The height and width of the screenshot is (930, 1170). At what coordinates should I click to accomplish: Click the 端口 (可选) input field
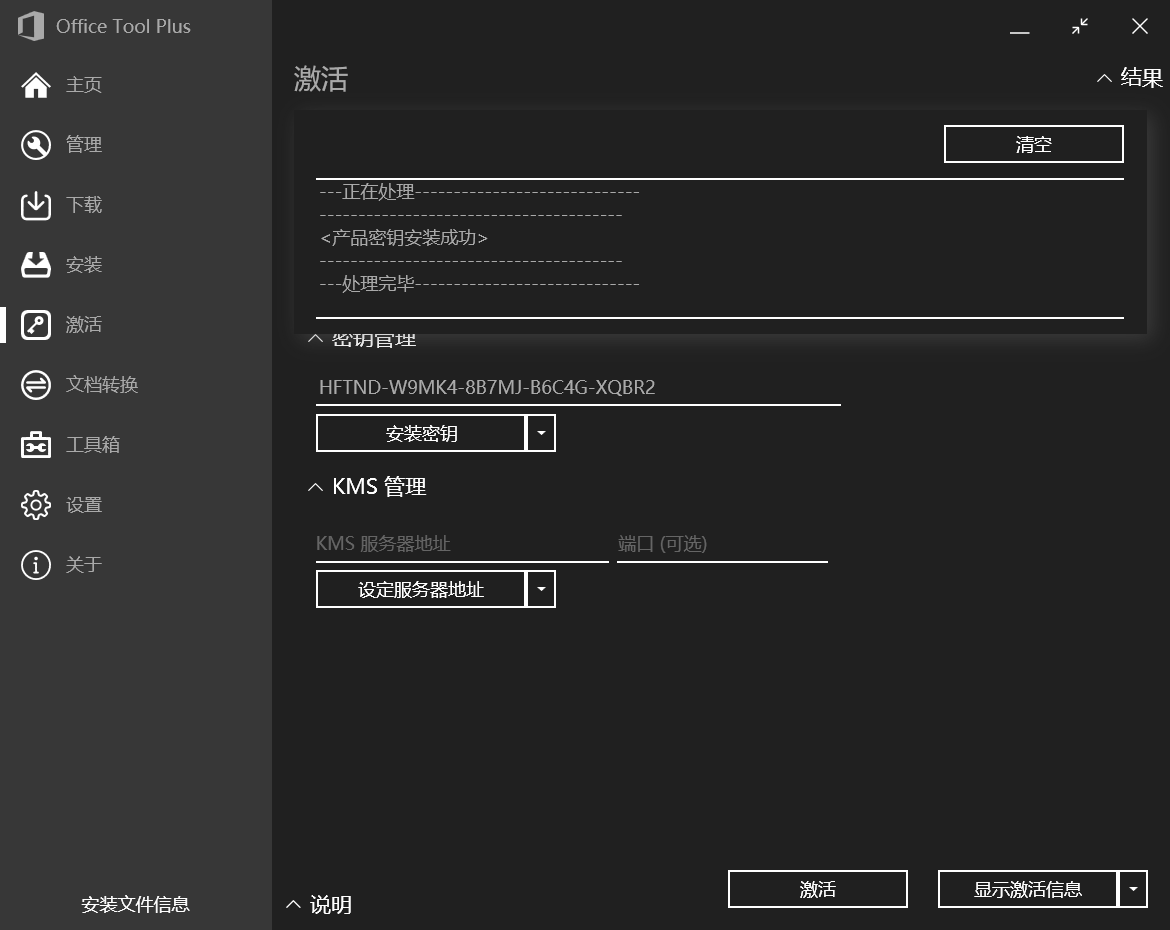722,544
